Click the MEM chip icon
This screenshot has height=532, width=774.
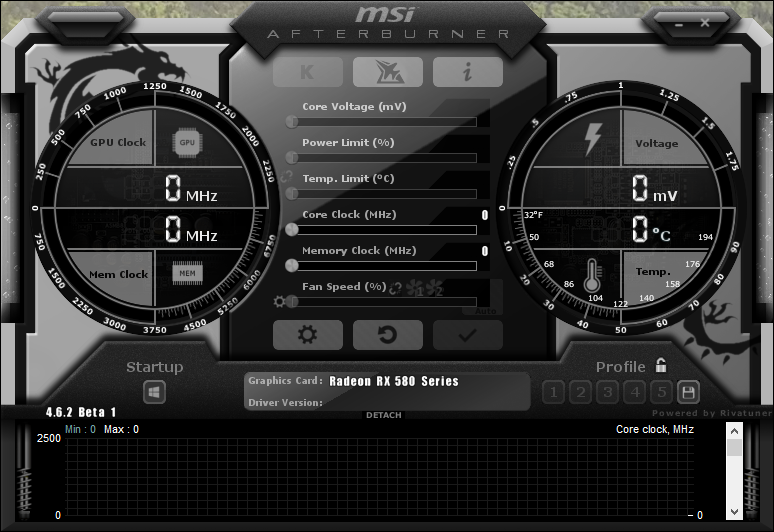(187, 273)
